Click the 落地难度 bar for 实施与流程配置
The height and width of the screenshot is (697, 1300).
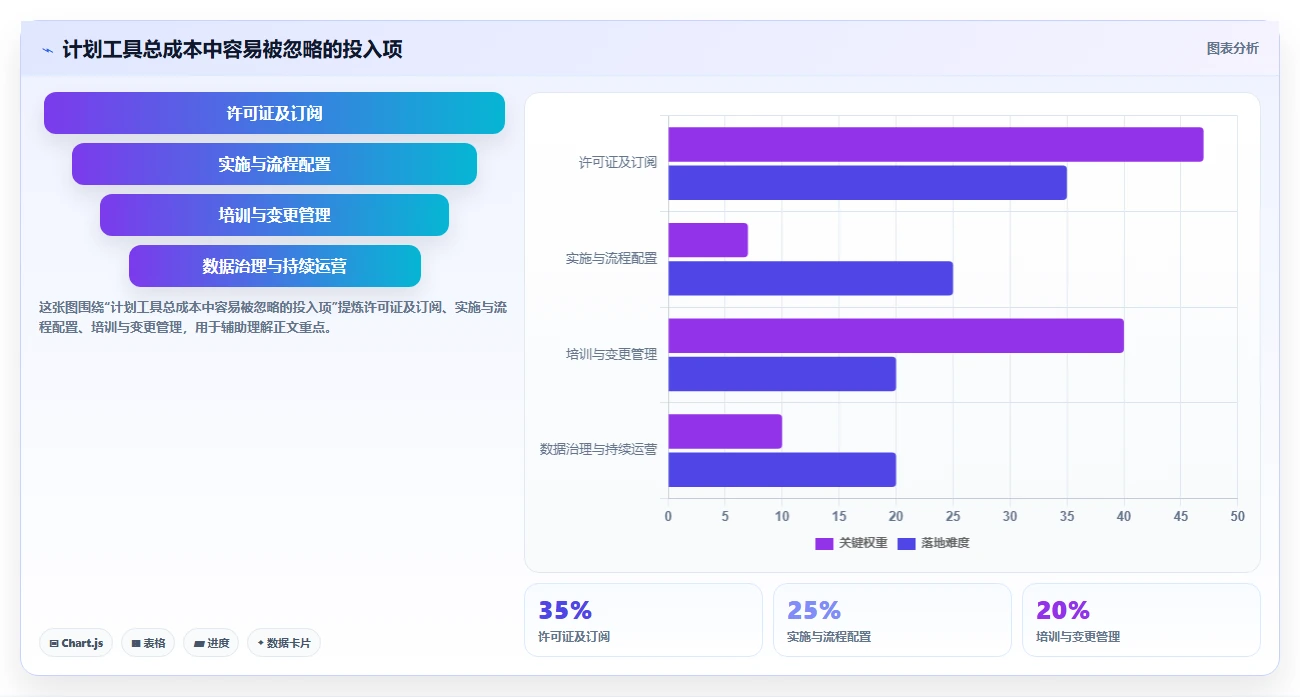tap(810, 278)
